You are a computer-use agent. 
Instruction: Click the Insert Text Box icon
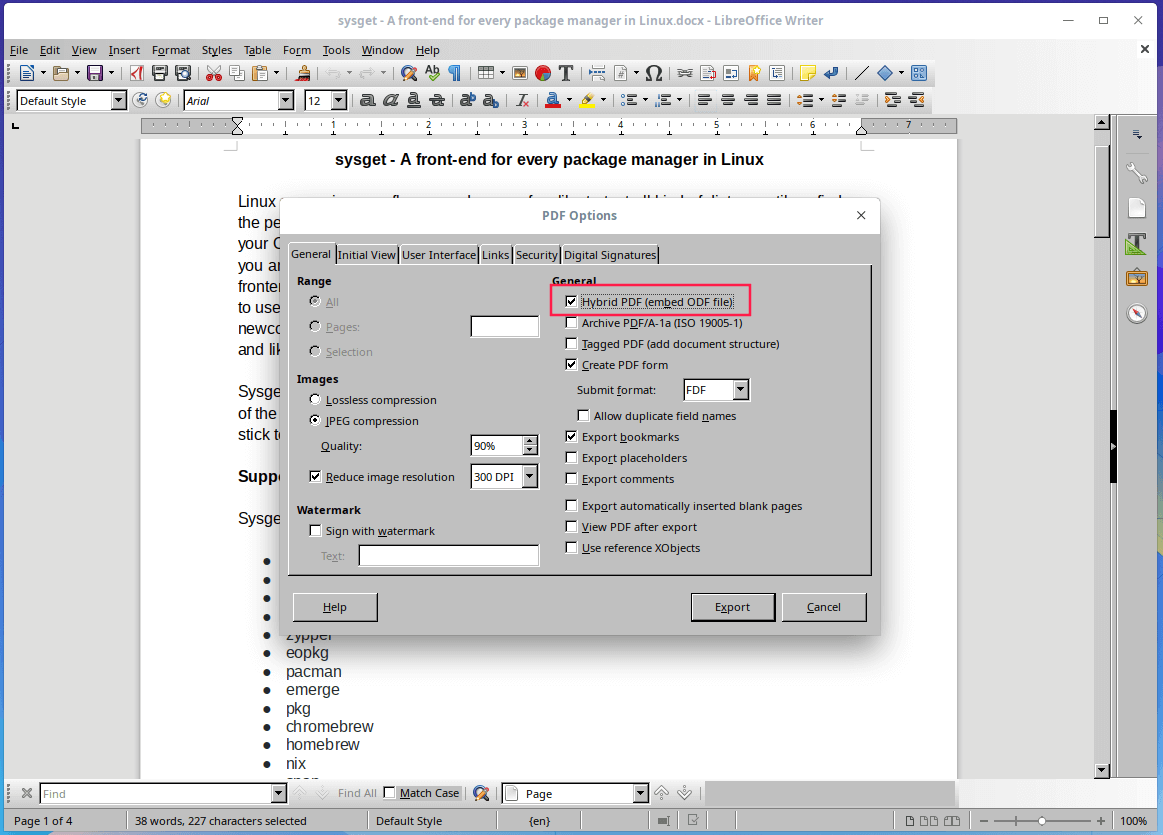click(566, 73)
